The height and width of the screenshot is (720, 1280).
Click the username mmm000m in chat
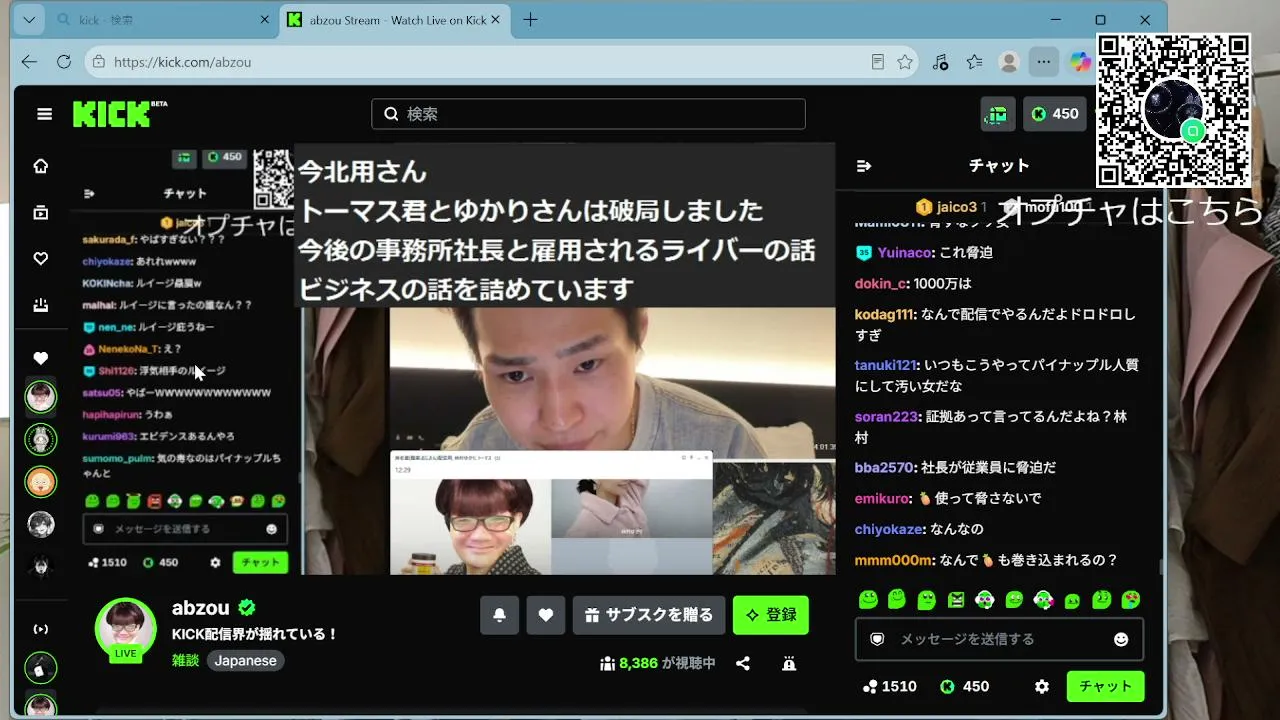click(894, 560)
